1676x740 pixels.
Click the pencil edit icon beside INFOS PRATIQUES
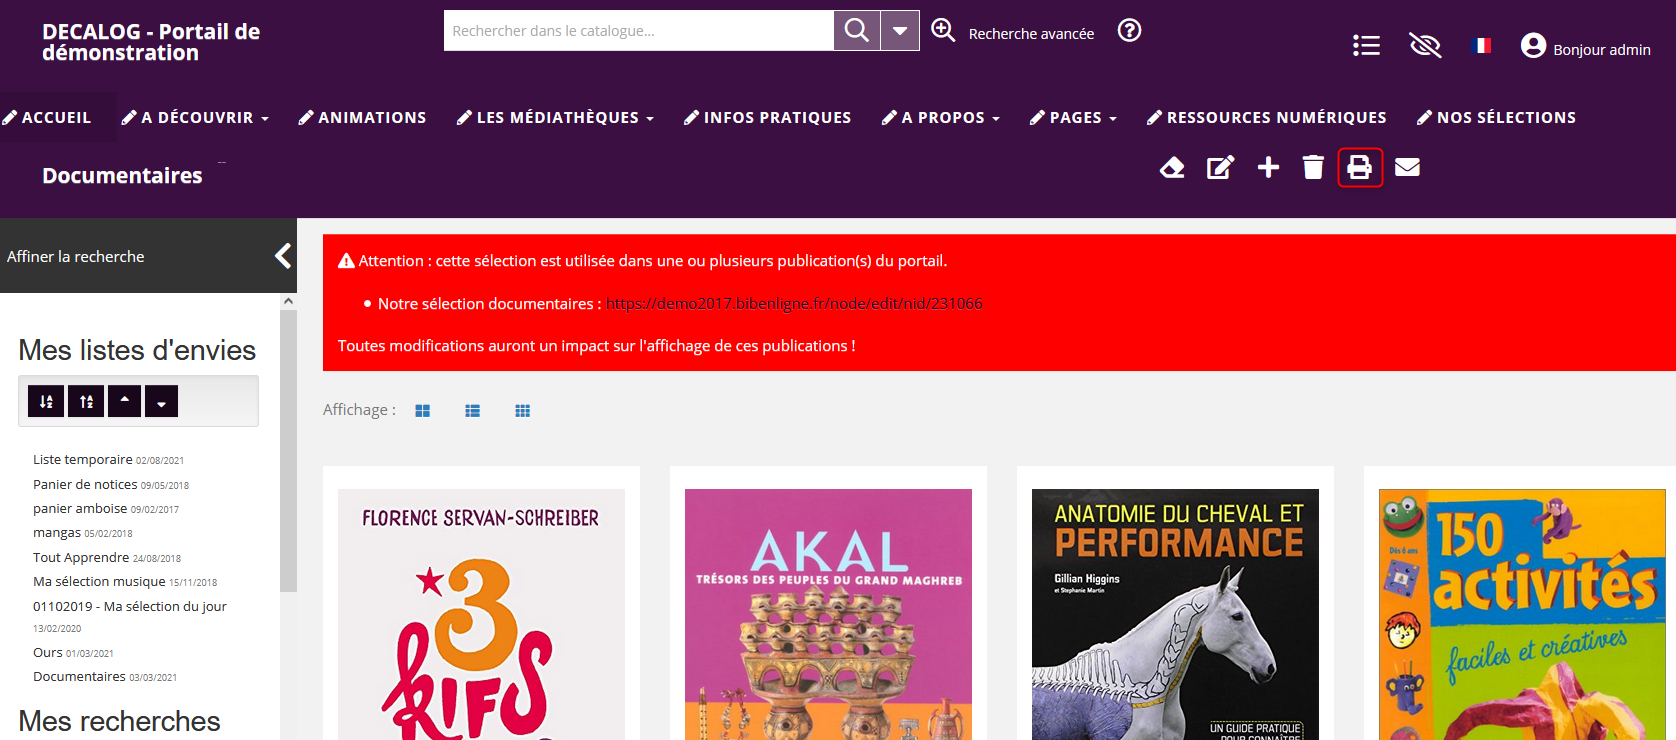(691, 117)
